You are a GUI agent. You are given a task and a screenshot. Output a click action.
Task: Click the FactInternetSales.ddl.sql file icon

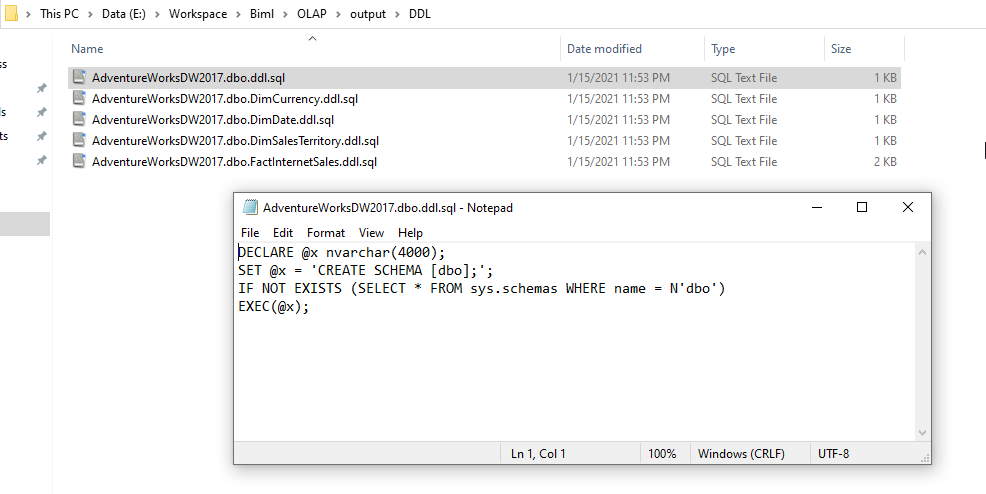pyautogui.click(x=80, y=162)
